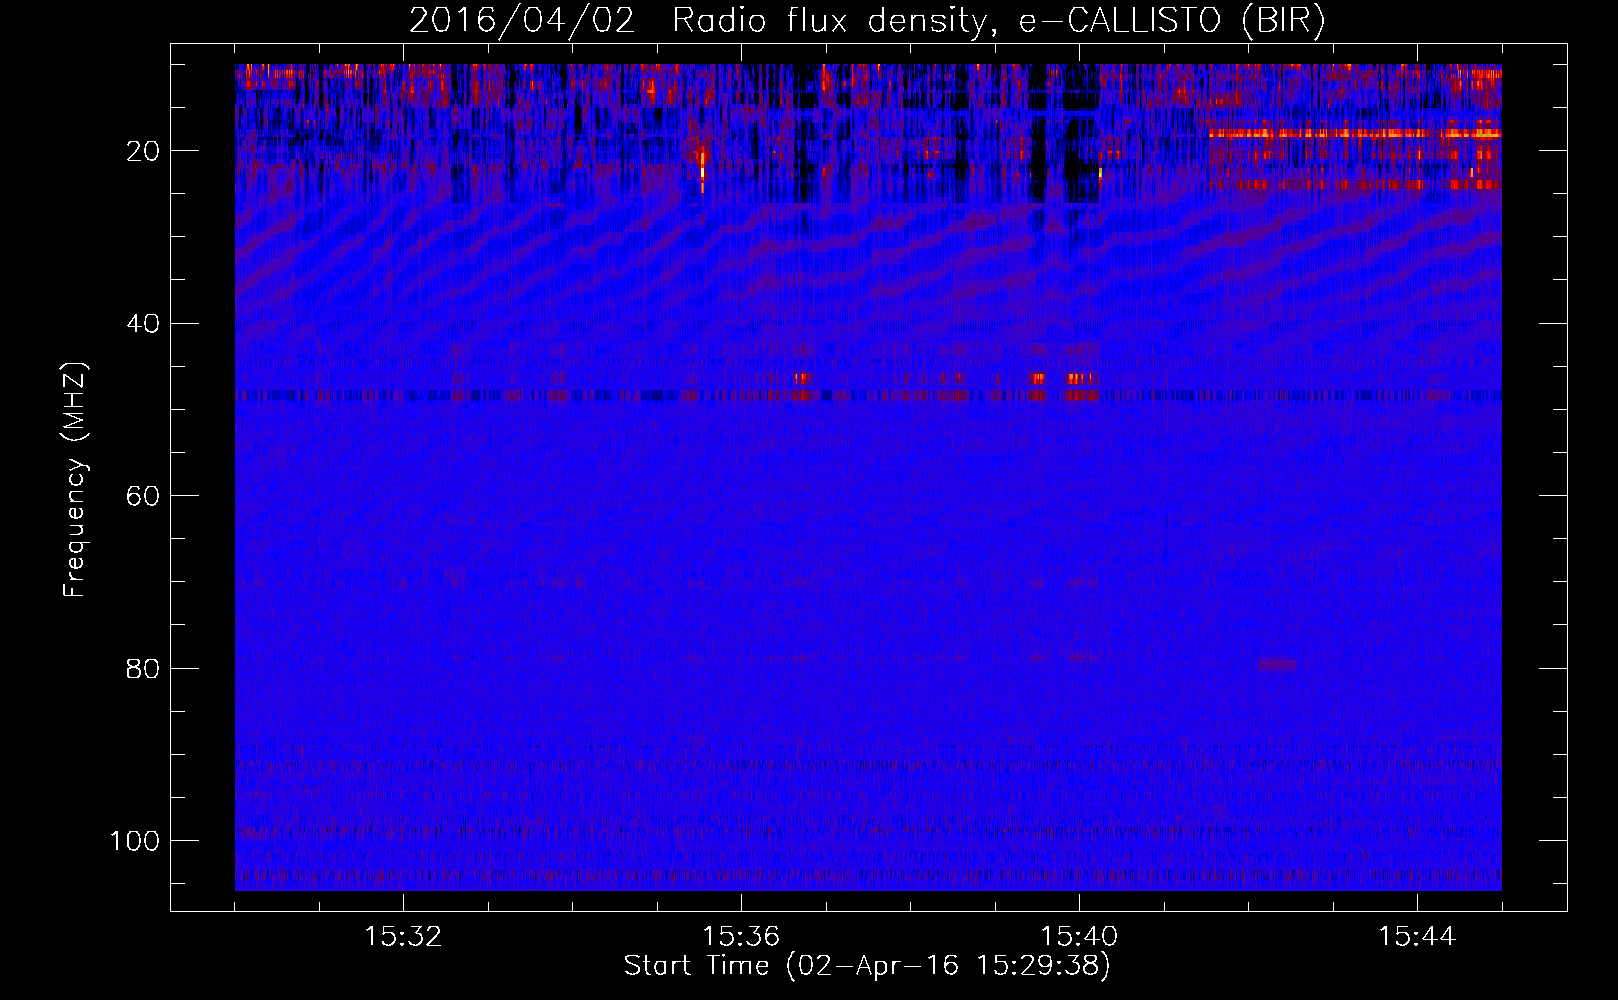Click the "15:40" time tick label
This screenshot has width=1618, height=1000.
point(1079,937)
